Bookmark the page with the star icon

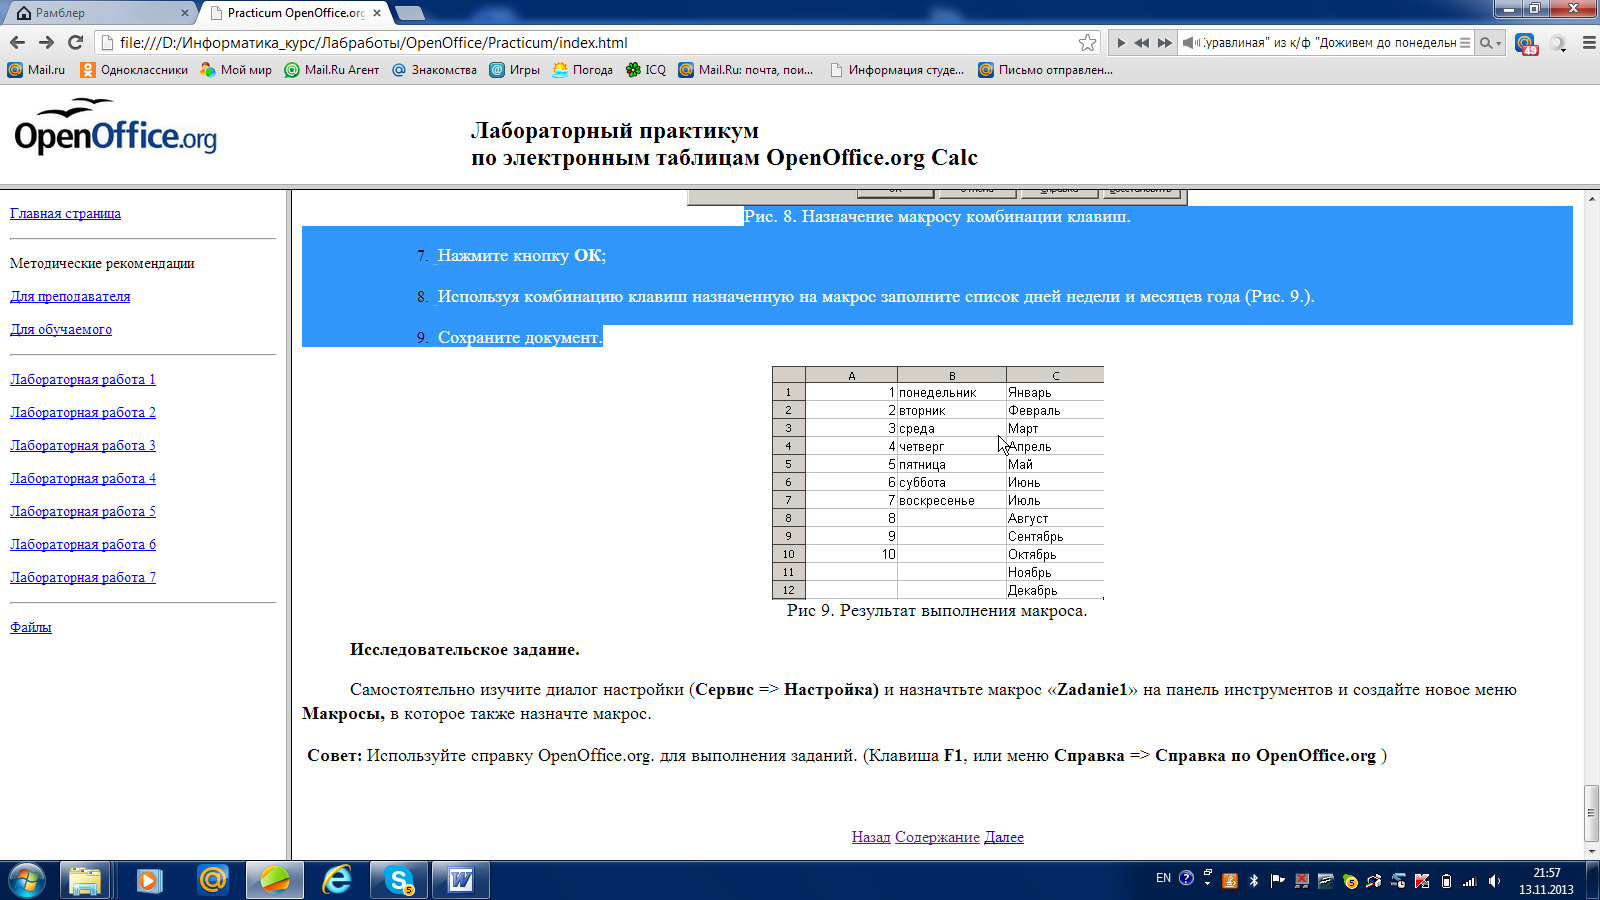pos(1087,42)
